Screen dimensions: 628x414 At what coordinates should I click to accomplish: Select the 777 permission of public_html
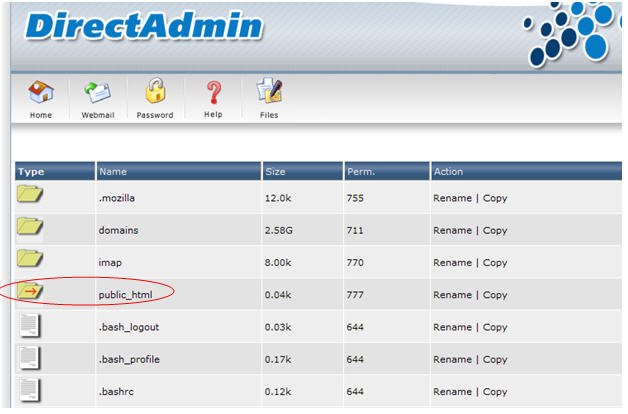355,295
